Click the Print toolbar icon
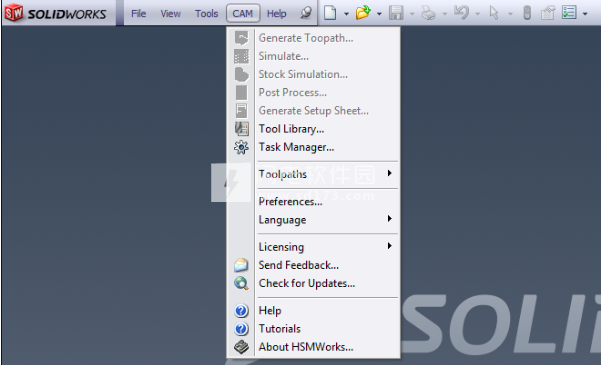This screenshot has width=602, height=365. (x=428, y=13)
